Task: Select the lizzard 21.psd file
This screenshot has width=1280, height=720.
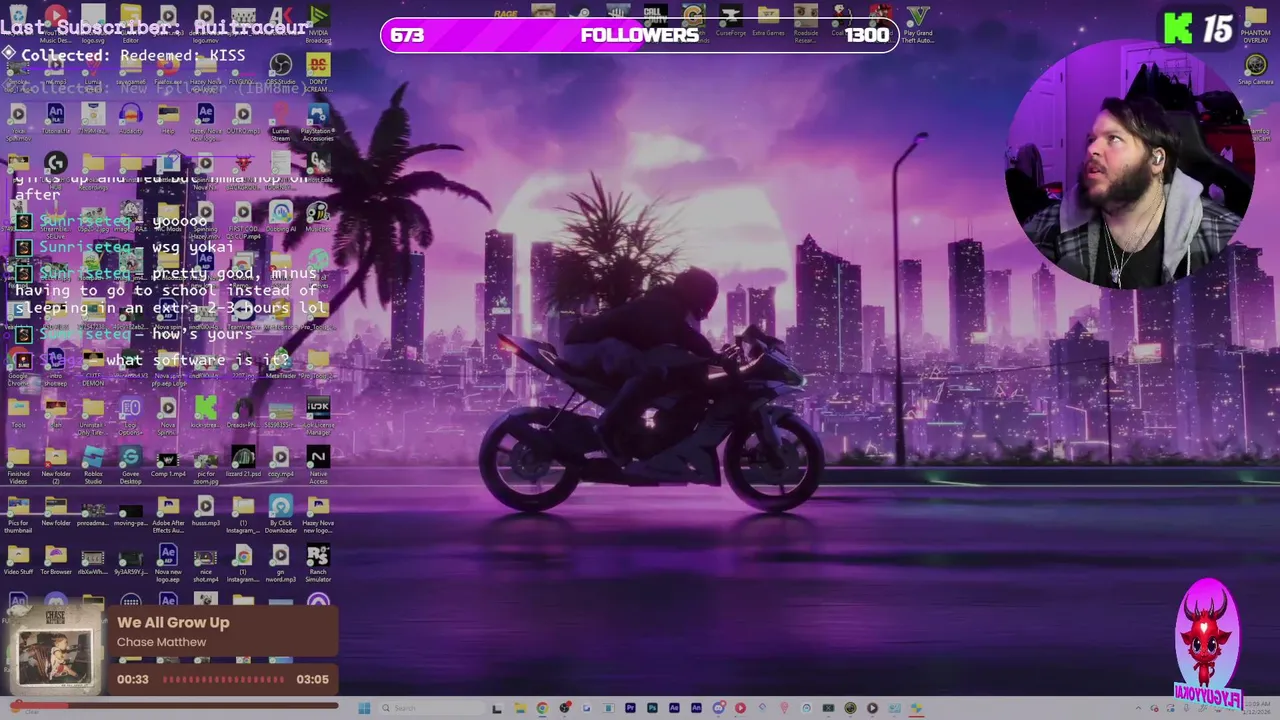Action: click(243, 462)
